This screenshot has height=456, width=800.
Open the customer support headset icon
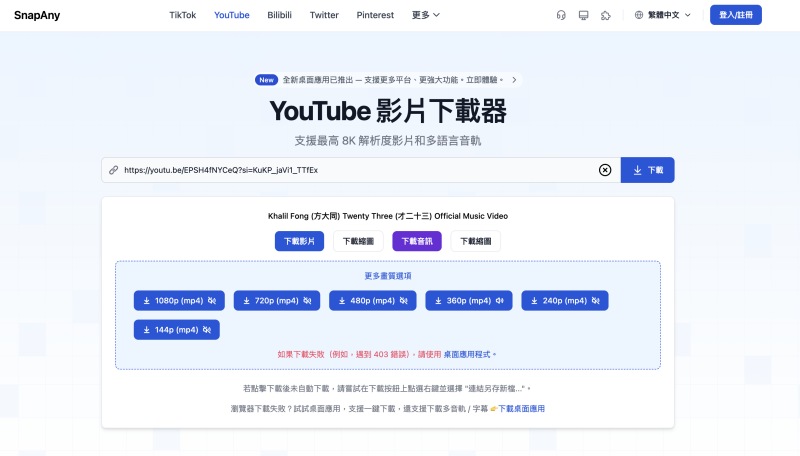561,15
